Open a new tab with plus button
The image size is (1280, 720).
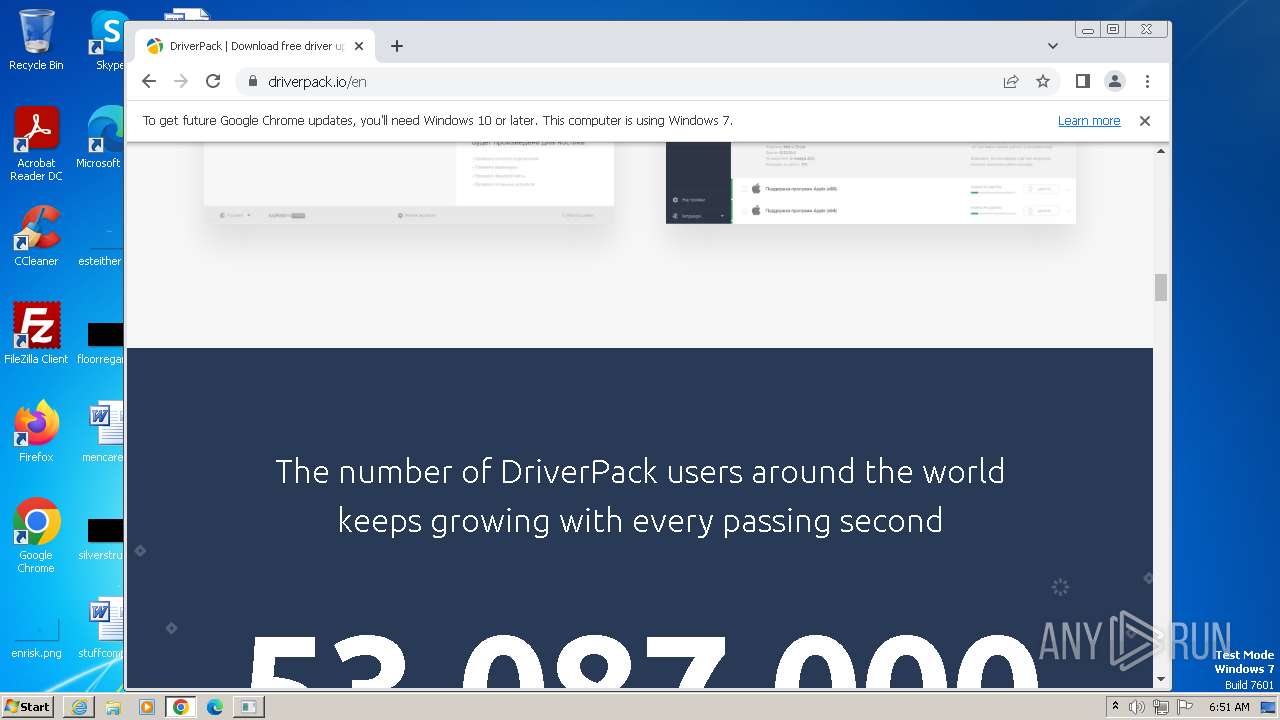(x=397, y=46)
